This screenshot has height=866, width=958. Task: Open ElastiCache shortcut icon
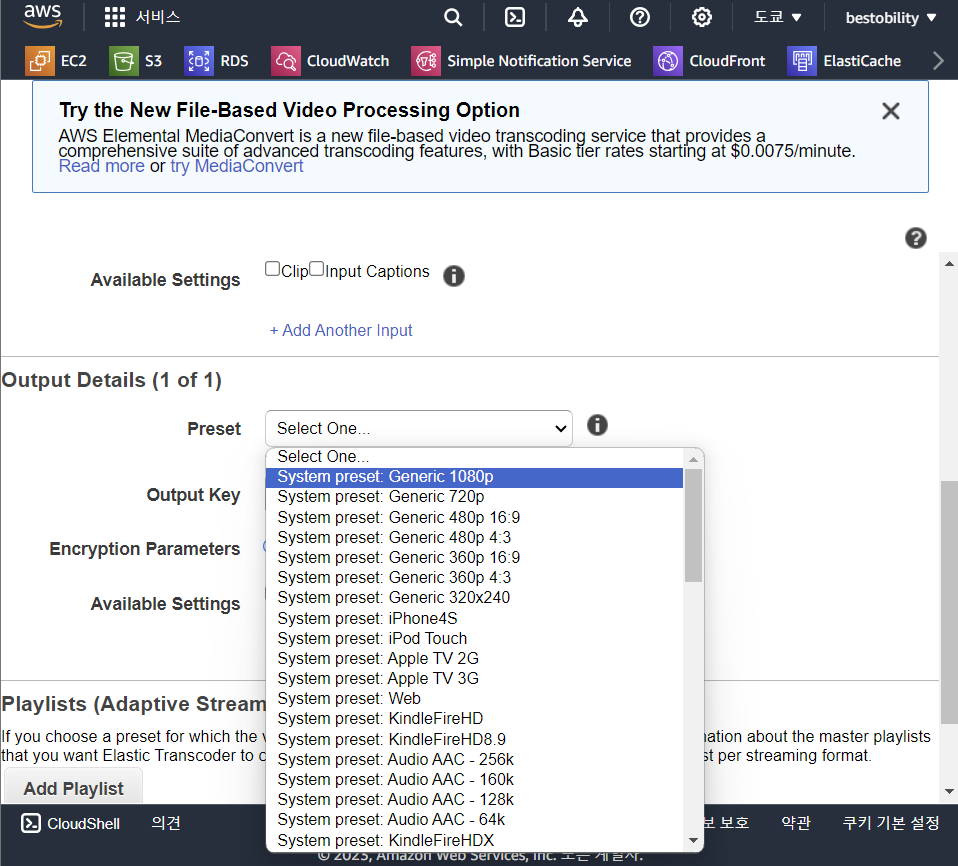point(802,61)
